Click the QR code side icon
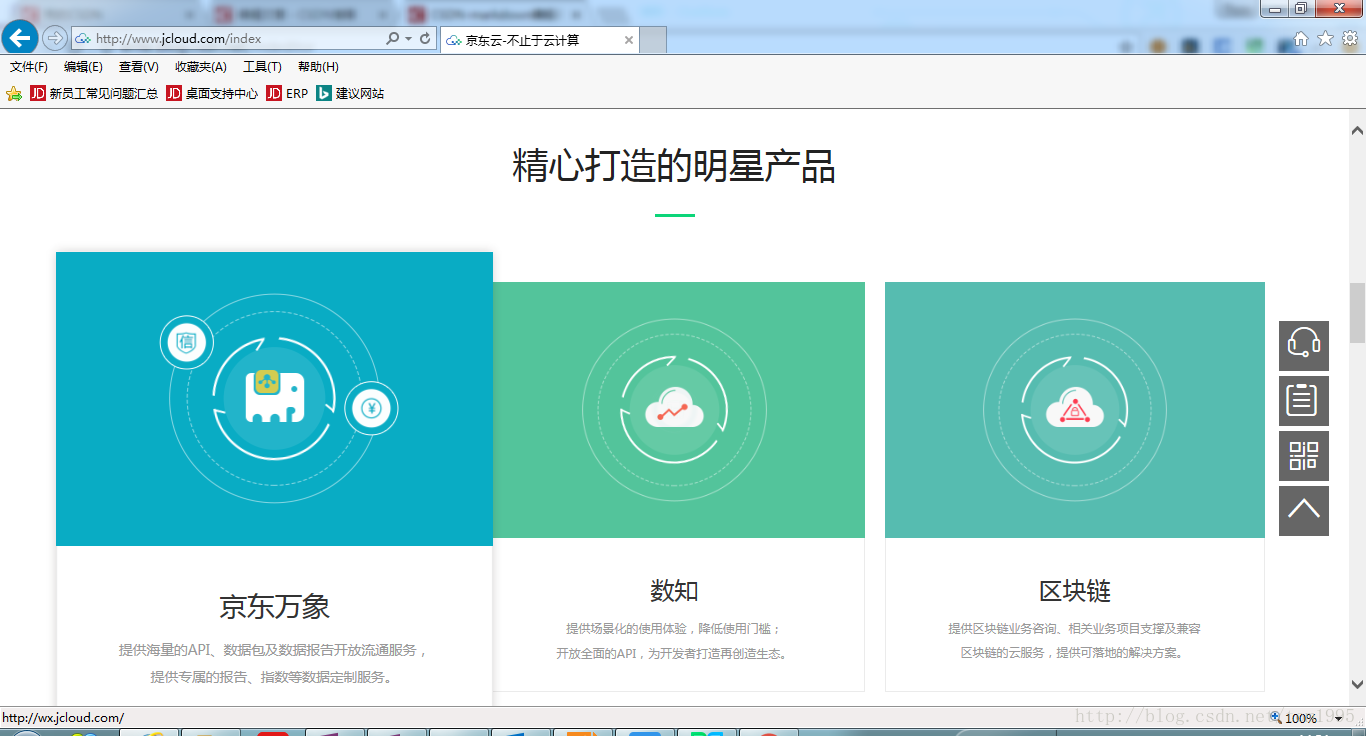This screenshot has width=1366, height=736. pos(1304,456)
